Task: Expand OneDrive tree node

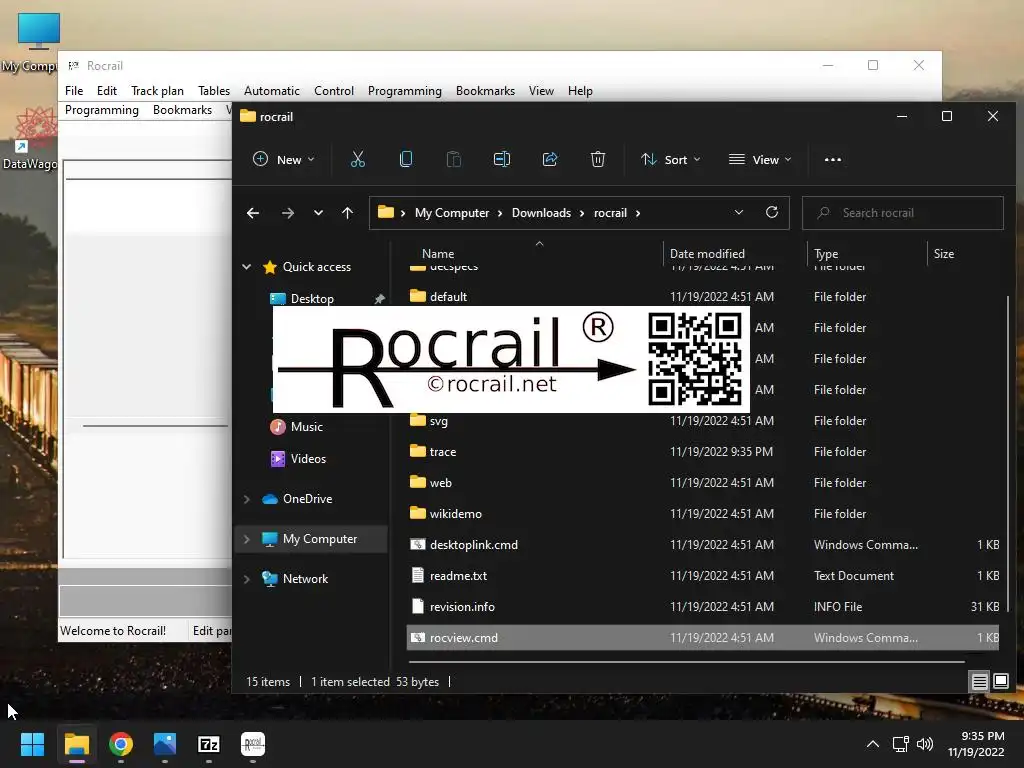Action: 247,499
